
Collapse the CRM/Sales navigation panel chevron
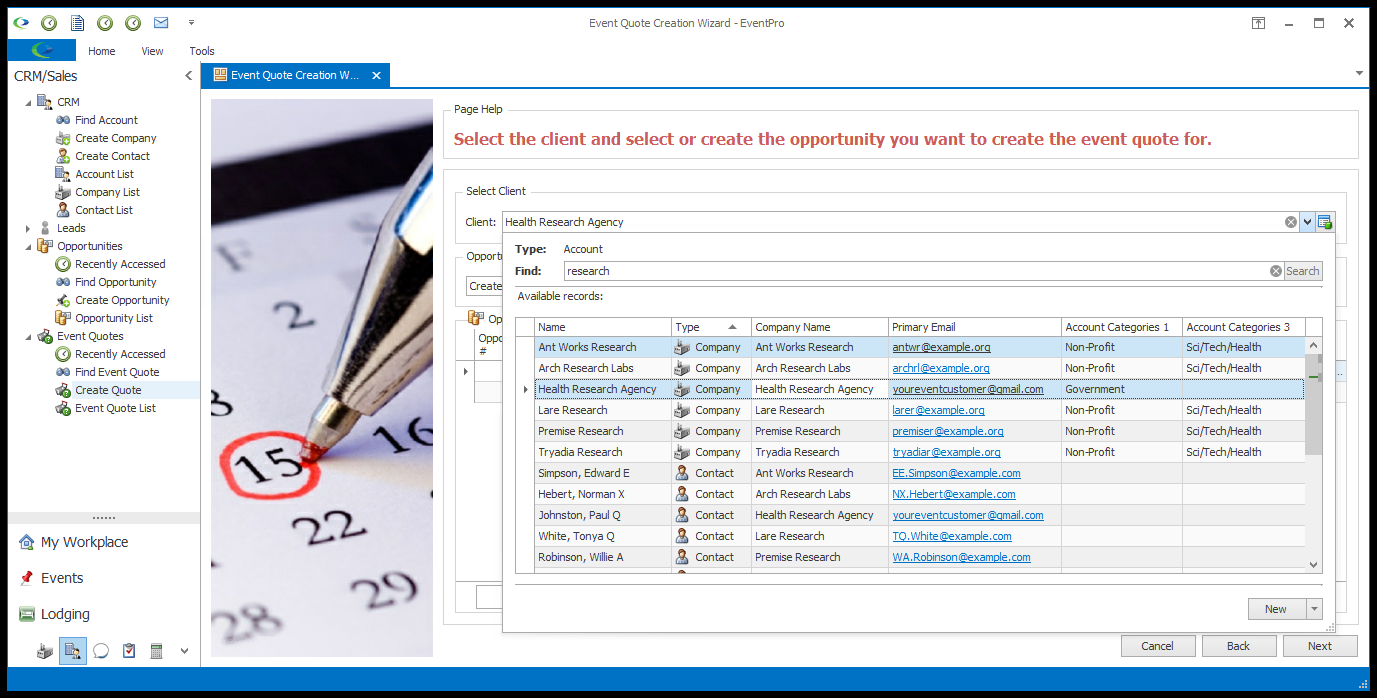coord(188,76)
